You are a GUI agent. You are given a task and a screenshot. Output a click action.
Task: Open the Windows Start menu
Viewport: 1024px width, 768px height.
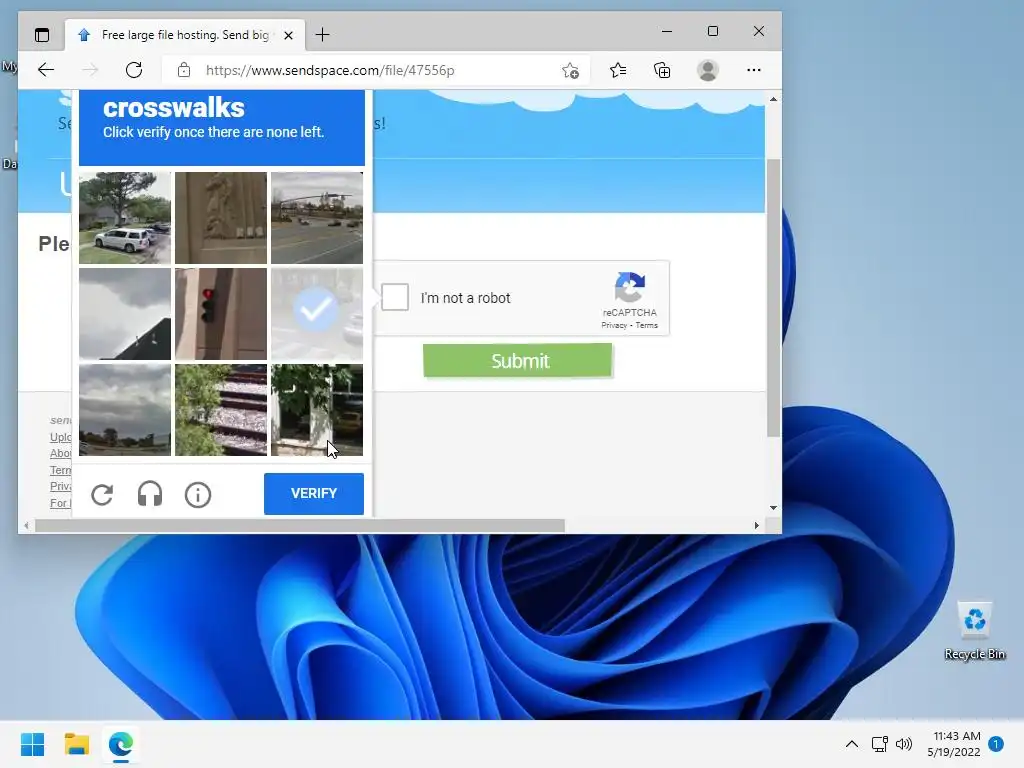click(33, 744)
